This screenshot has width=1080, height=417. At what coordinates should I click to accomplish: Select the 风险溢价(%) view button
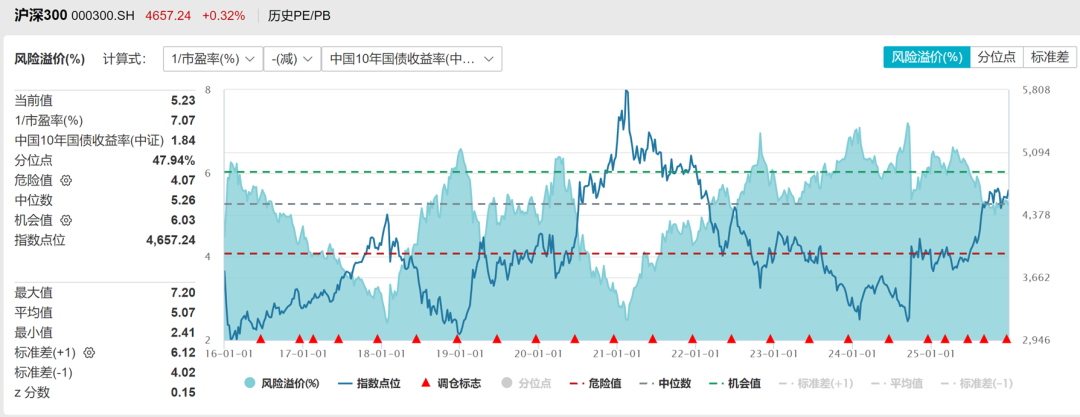[x=926, y=57]
